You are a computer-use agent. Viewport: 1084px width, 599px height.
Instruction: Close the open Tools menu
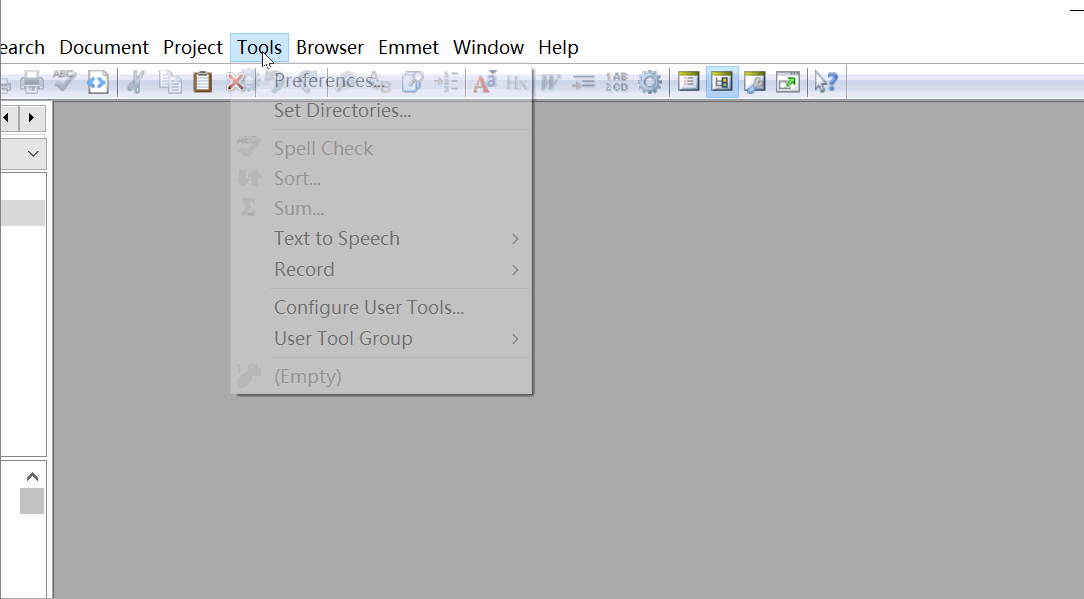[x=259, y=48]
